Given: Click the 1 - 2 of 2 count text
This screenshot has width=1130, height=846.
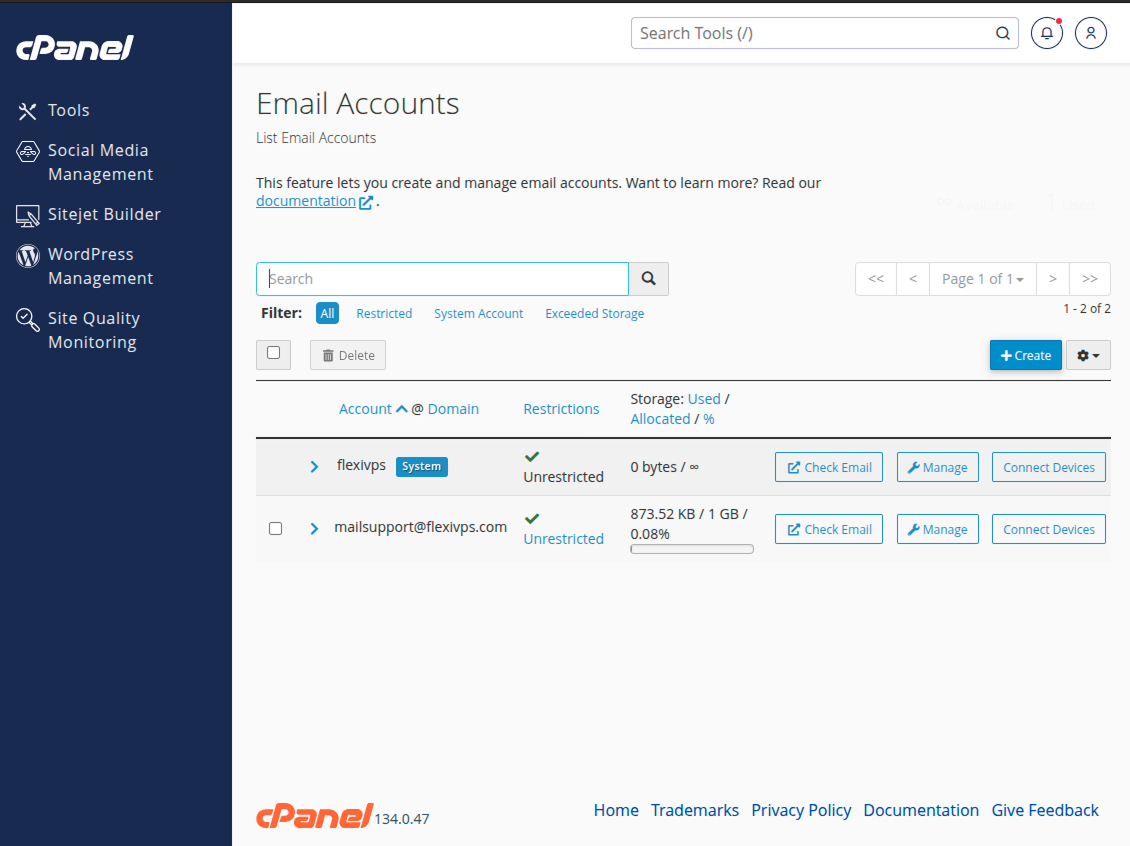Looking at the screenshot, I should tap(1087, 308).
